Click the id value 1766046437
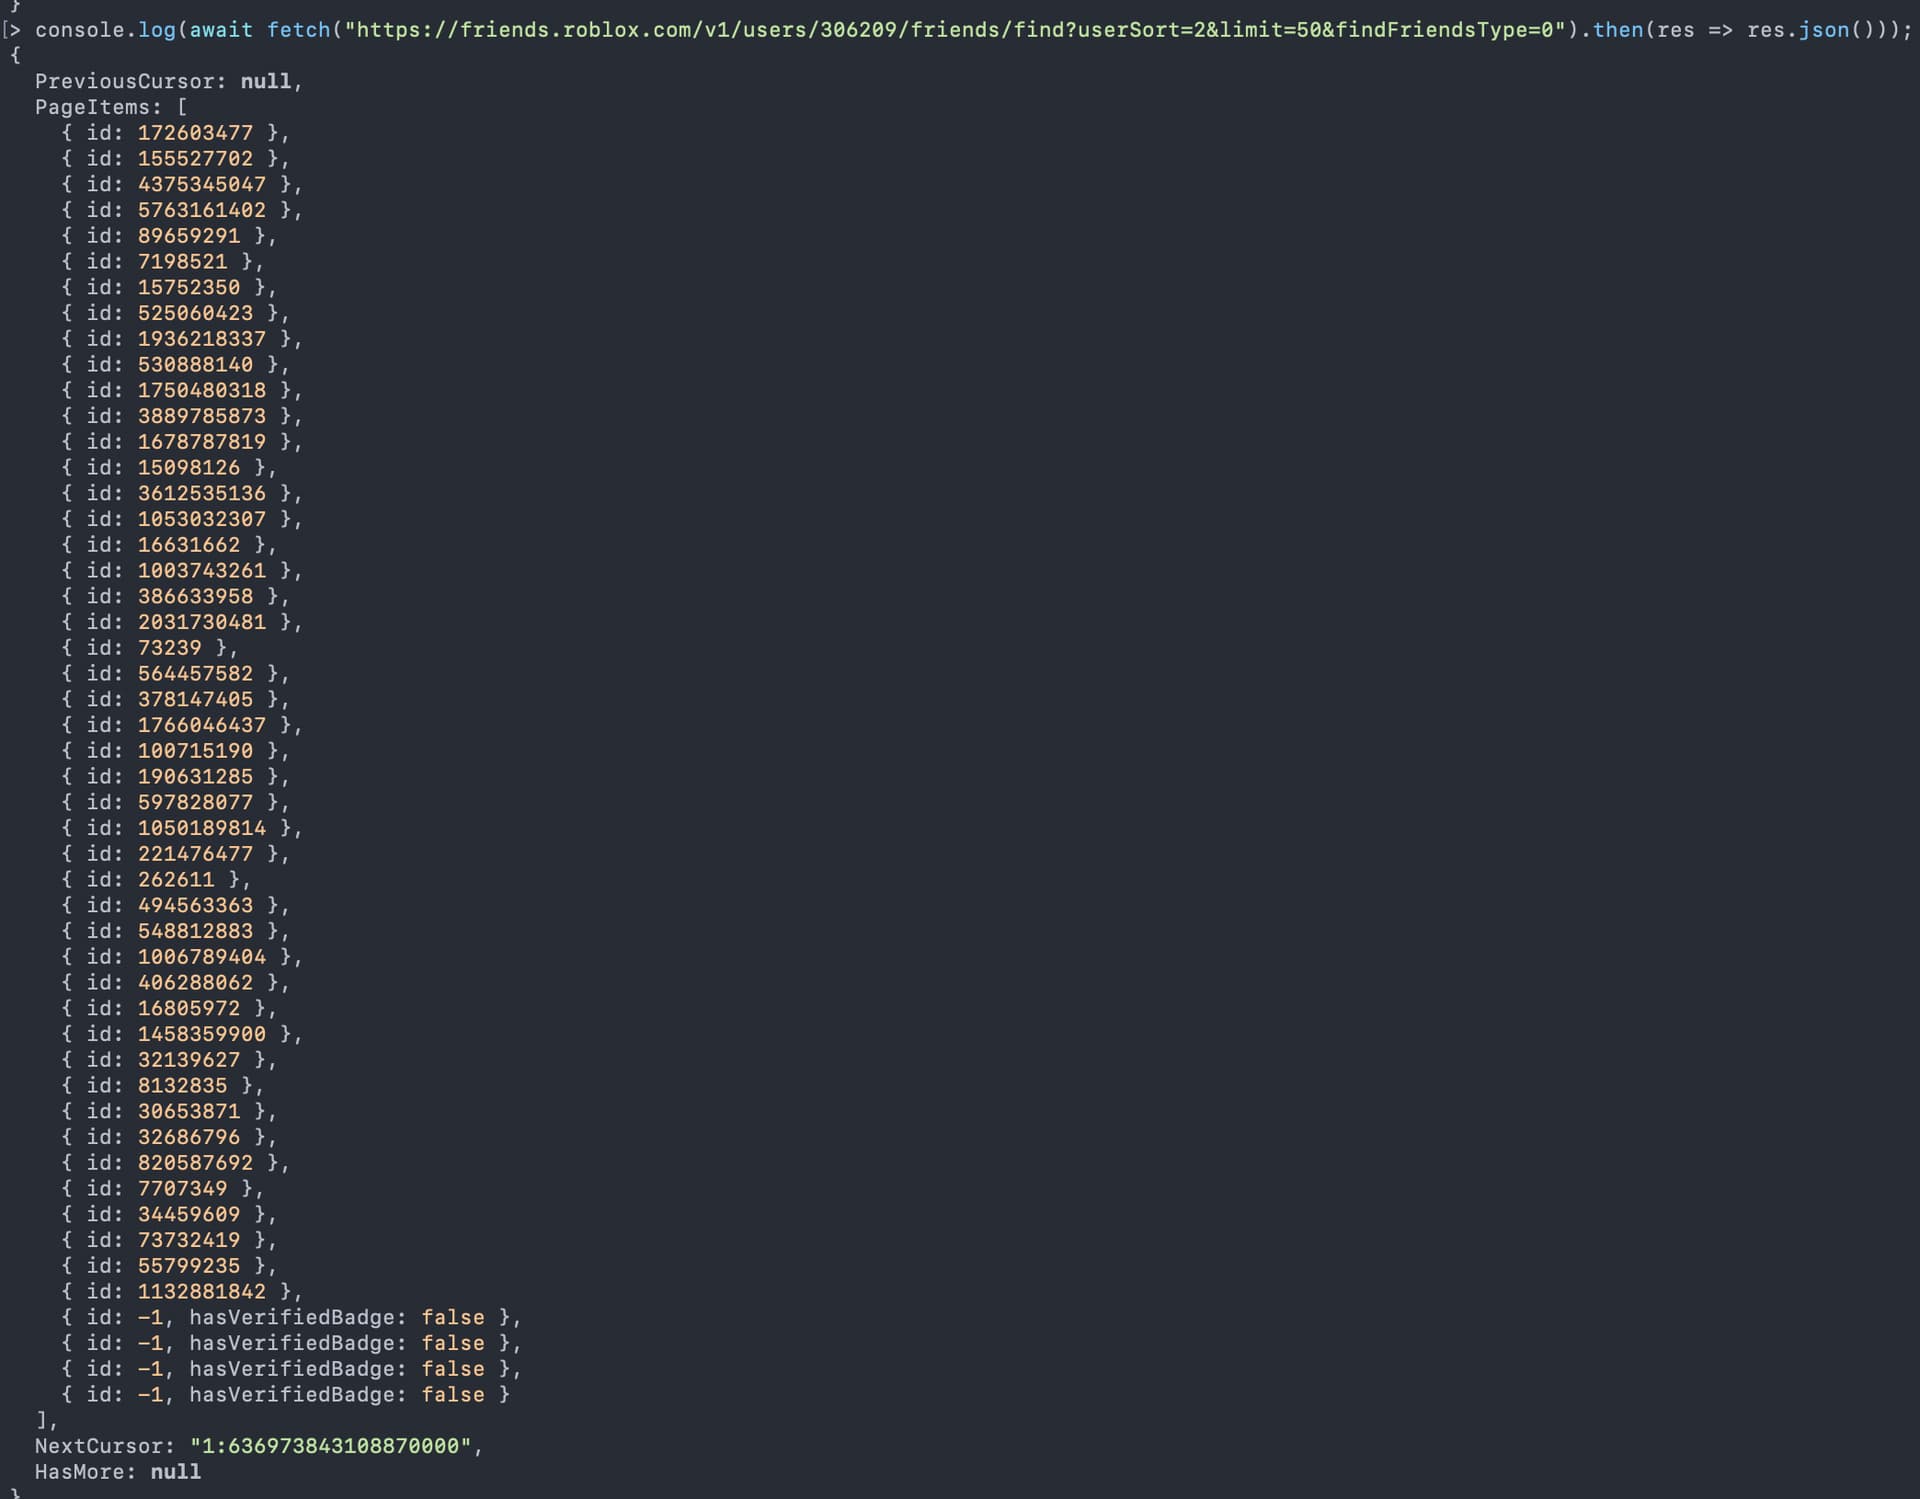Image resolution: width=1920 pixels, height=1499 pixels. click(x=202, y=725)
